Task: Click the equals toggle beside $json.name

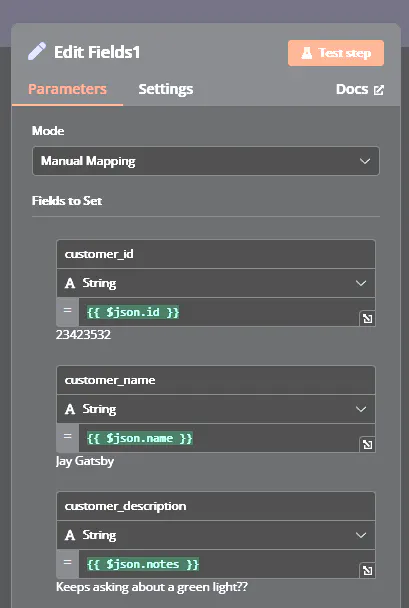Action: click(67, 437)
